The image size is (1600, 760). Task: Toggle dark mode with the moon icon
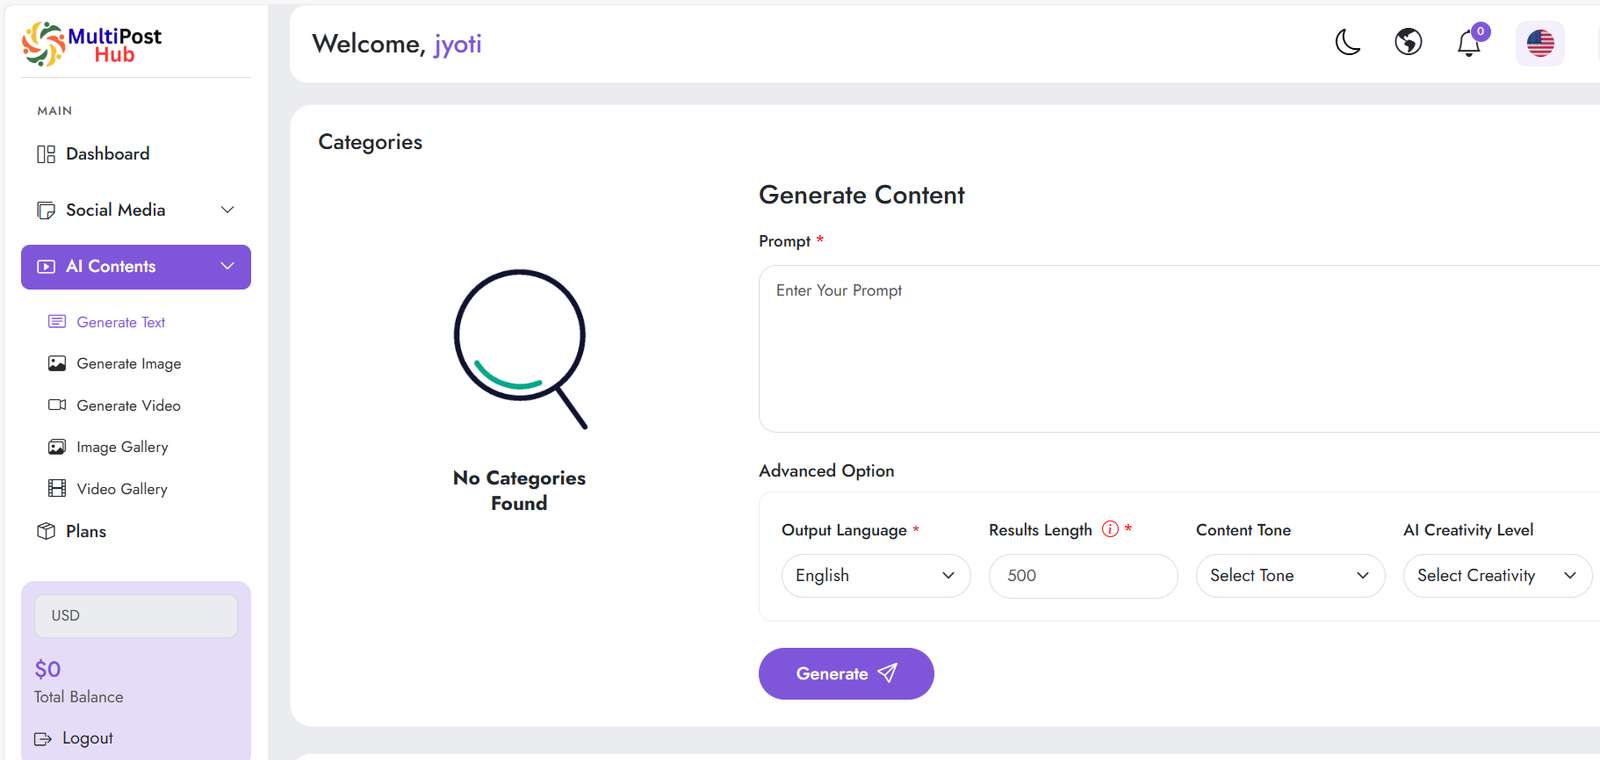tap(1347, 42)
